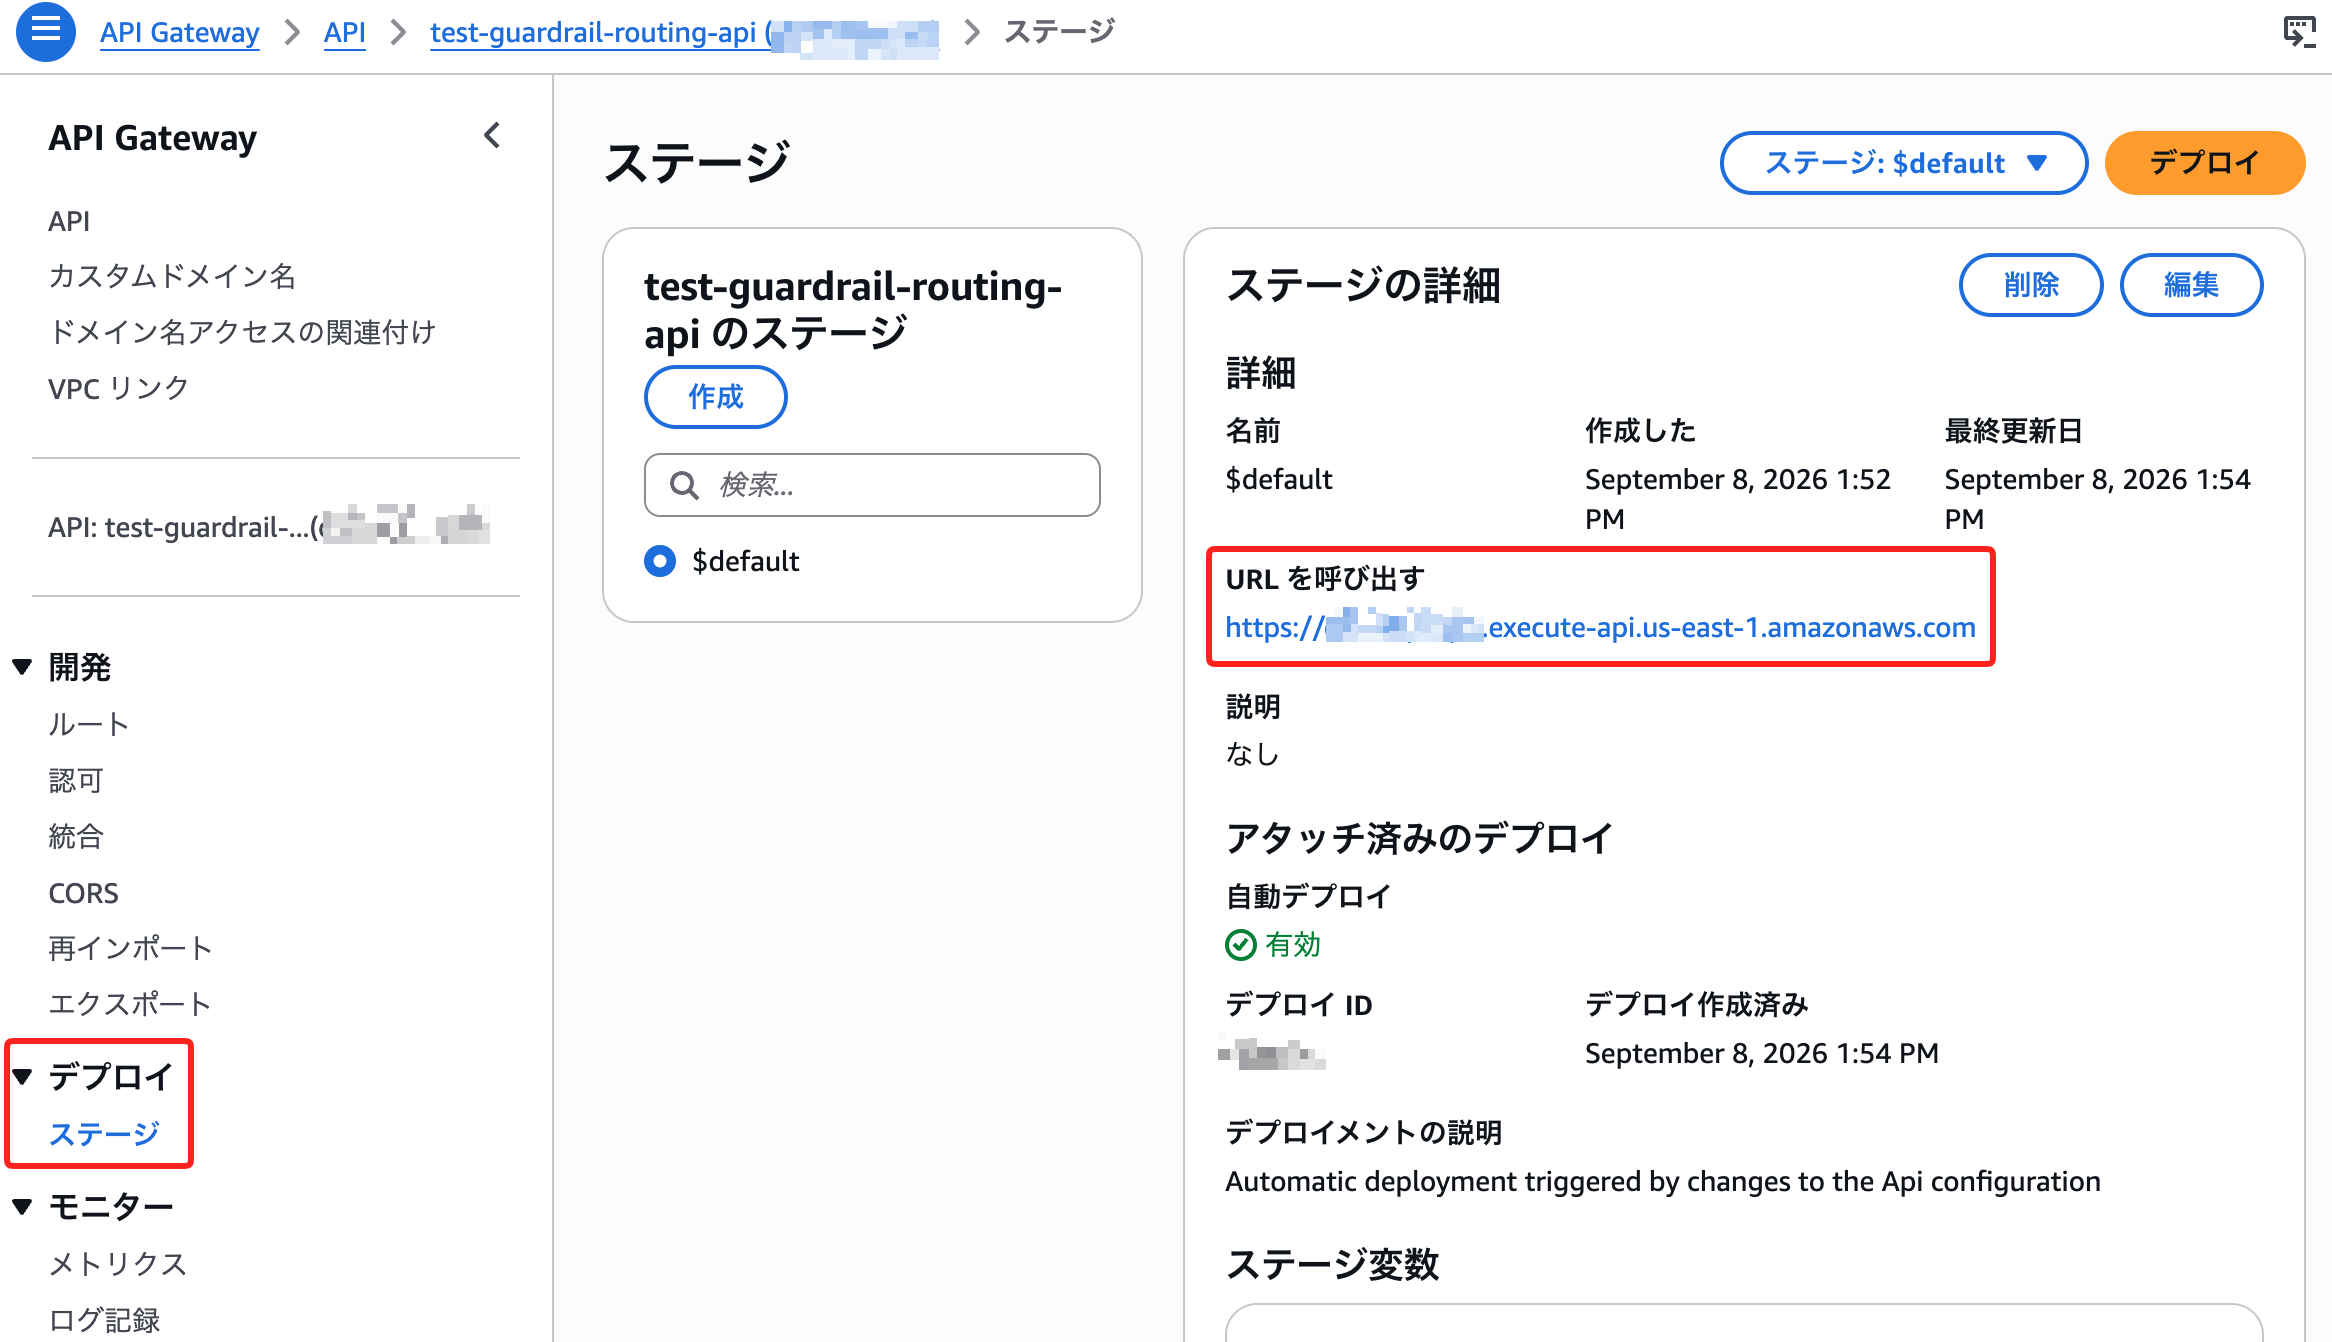Click the green 有効 check icon
Viewport: 2332px width, 1342px height.
coord(1240,945)
